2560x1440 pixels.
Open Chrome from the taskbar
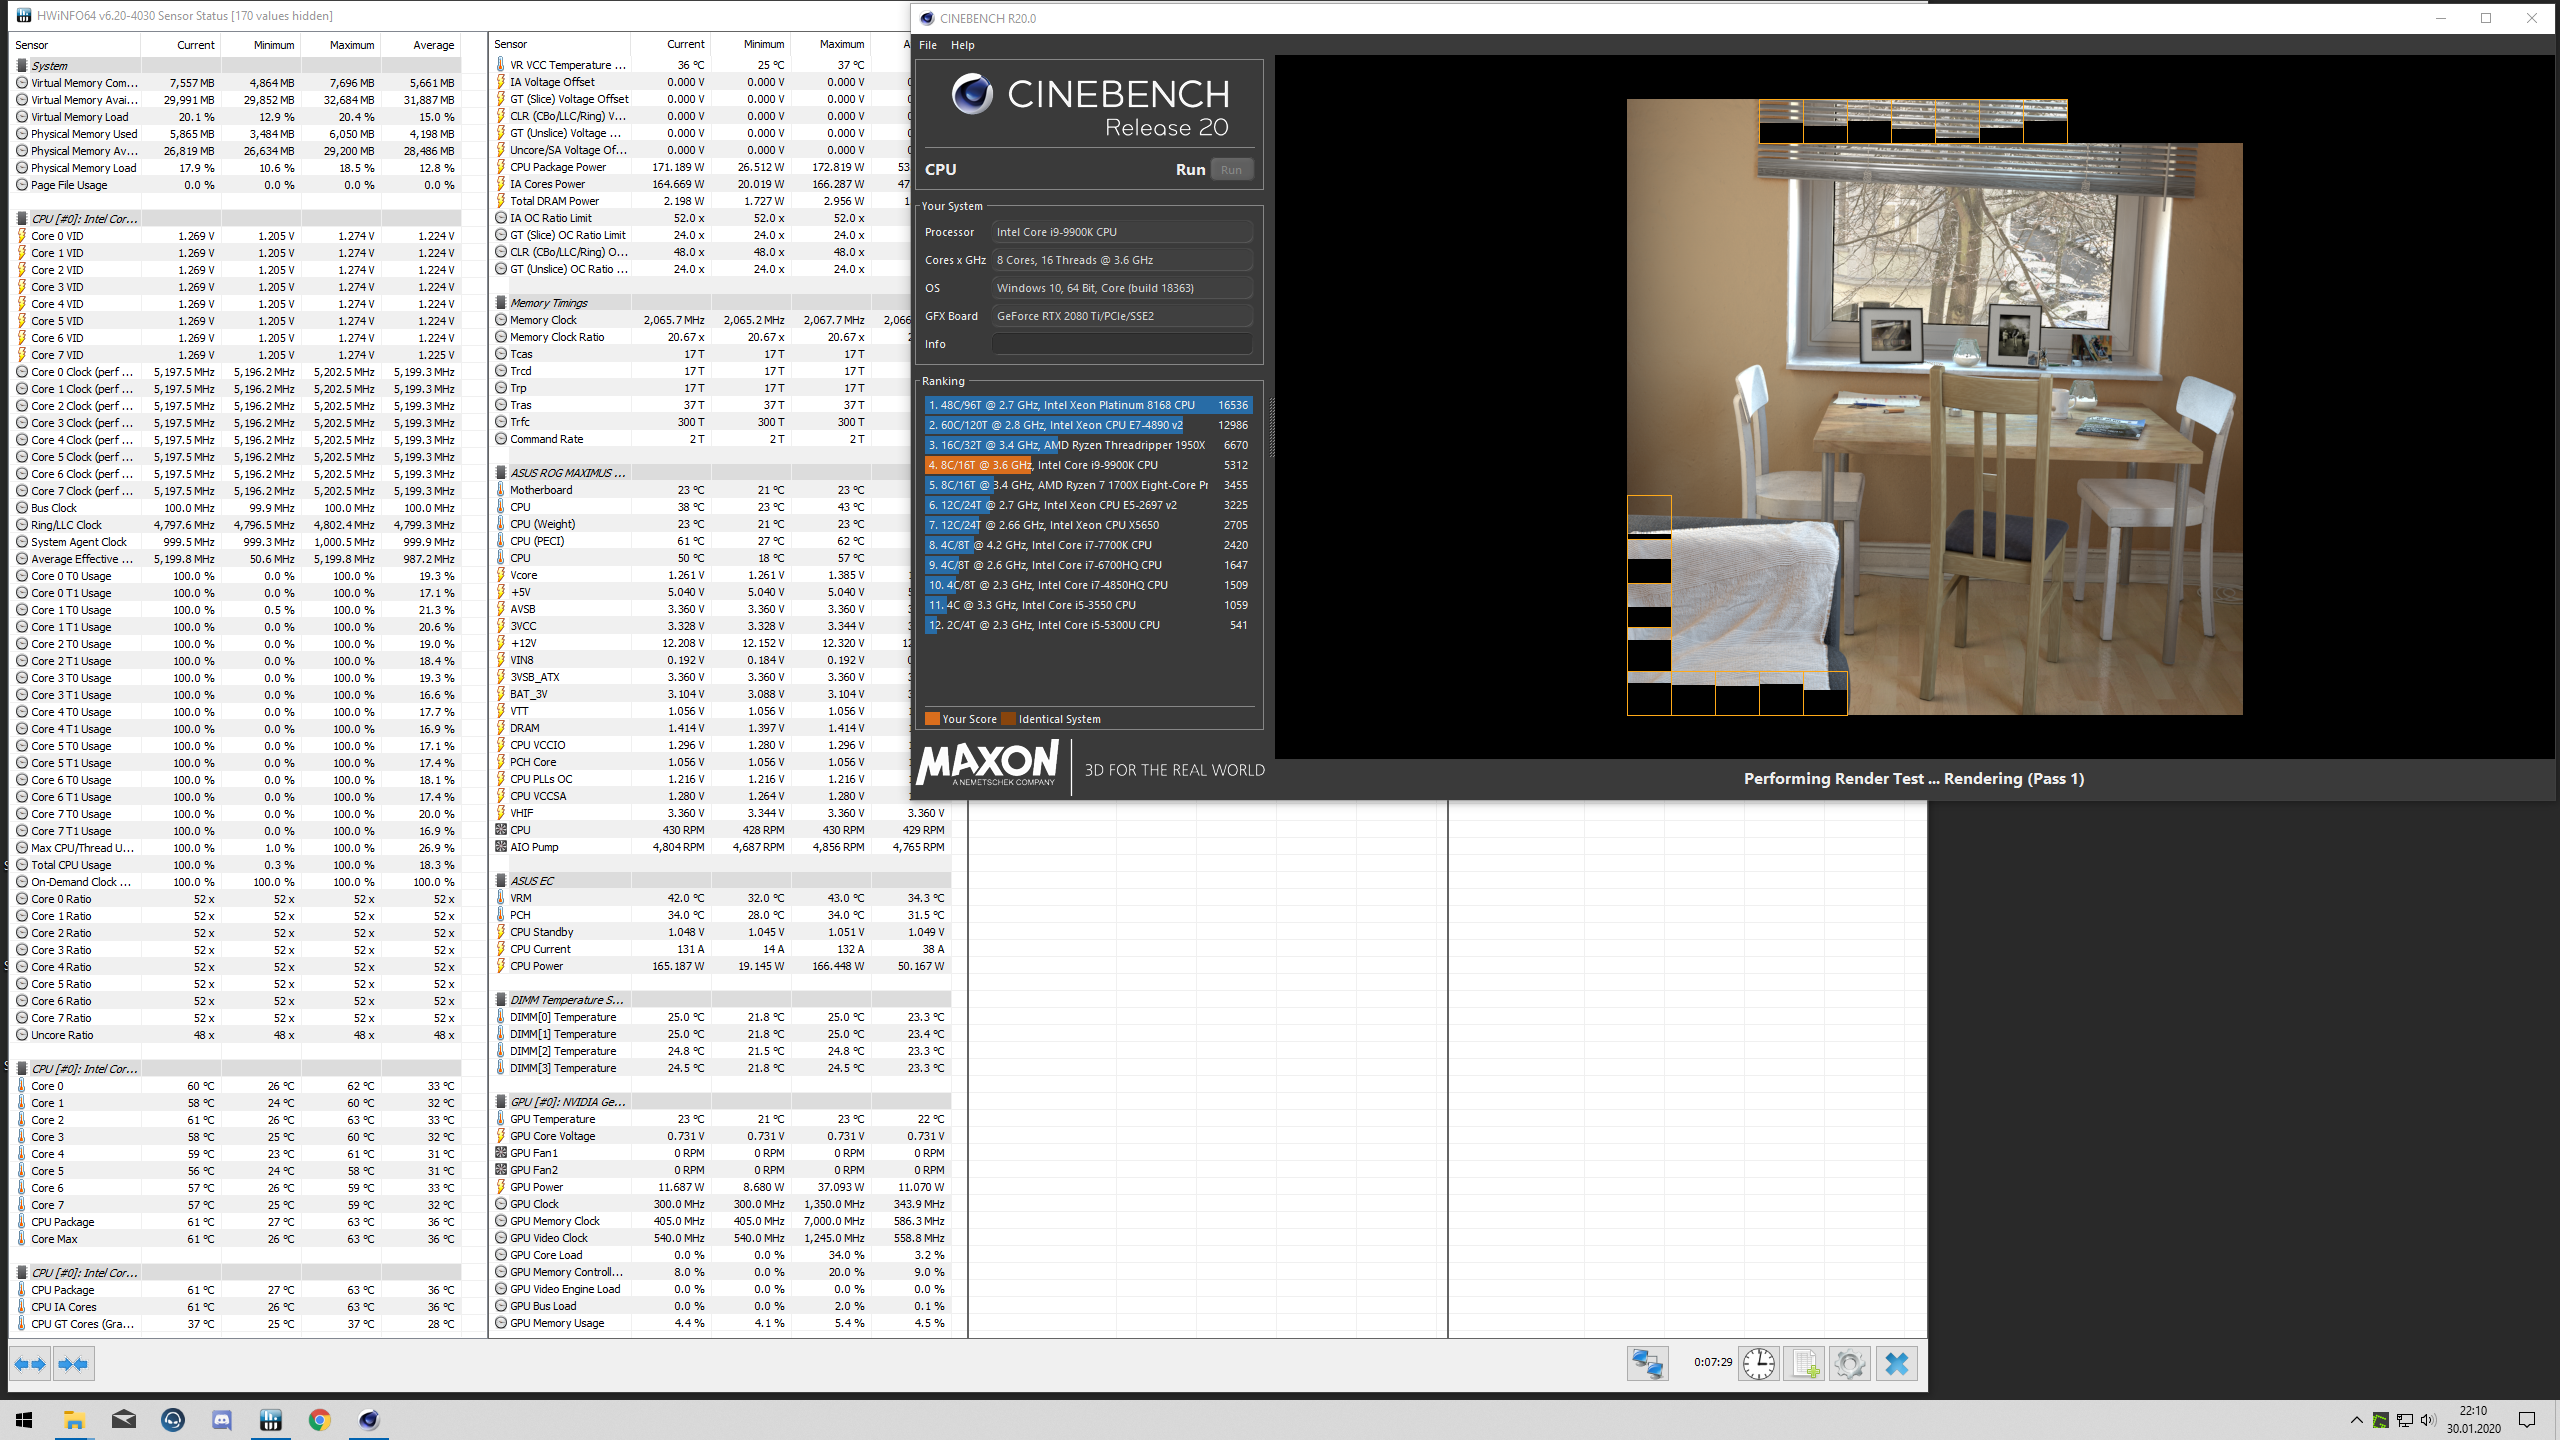320,1420
